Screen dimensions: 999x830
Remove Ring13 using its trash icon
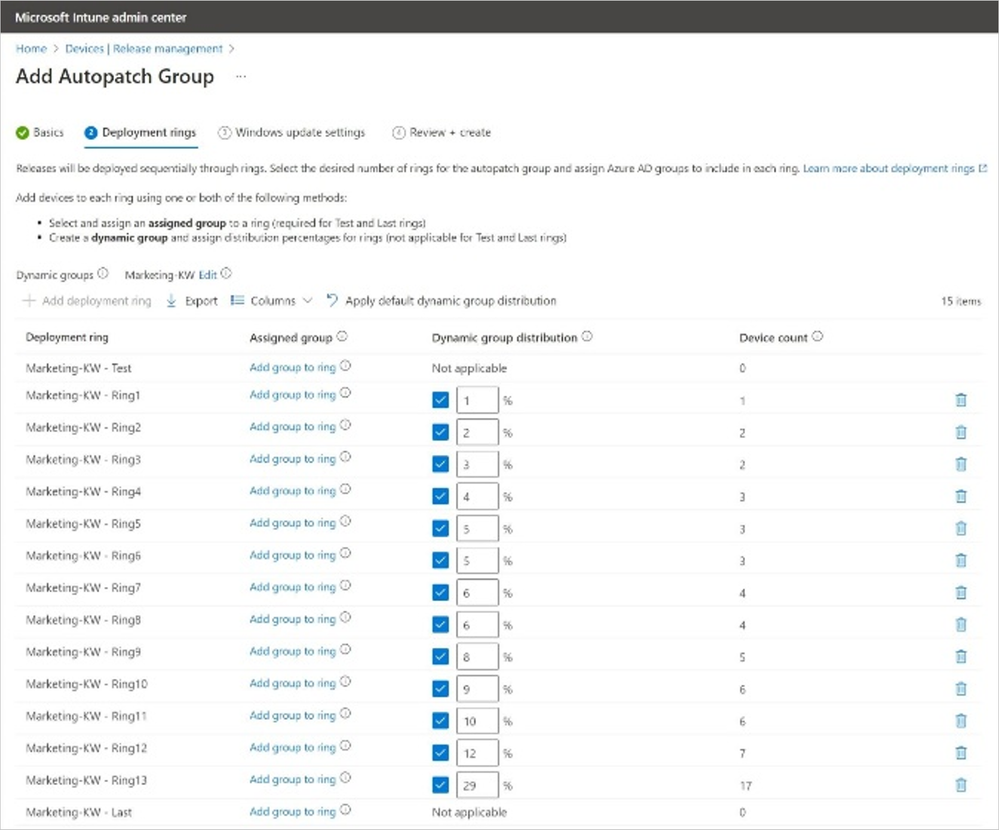coord(961,785)
